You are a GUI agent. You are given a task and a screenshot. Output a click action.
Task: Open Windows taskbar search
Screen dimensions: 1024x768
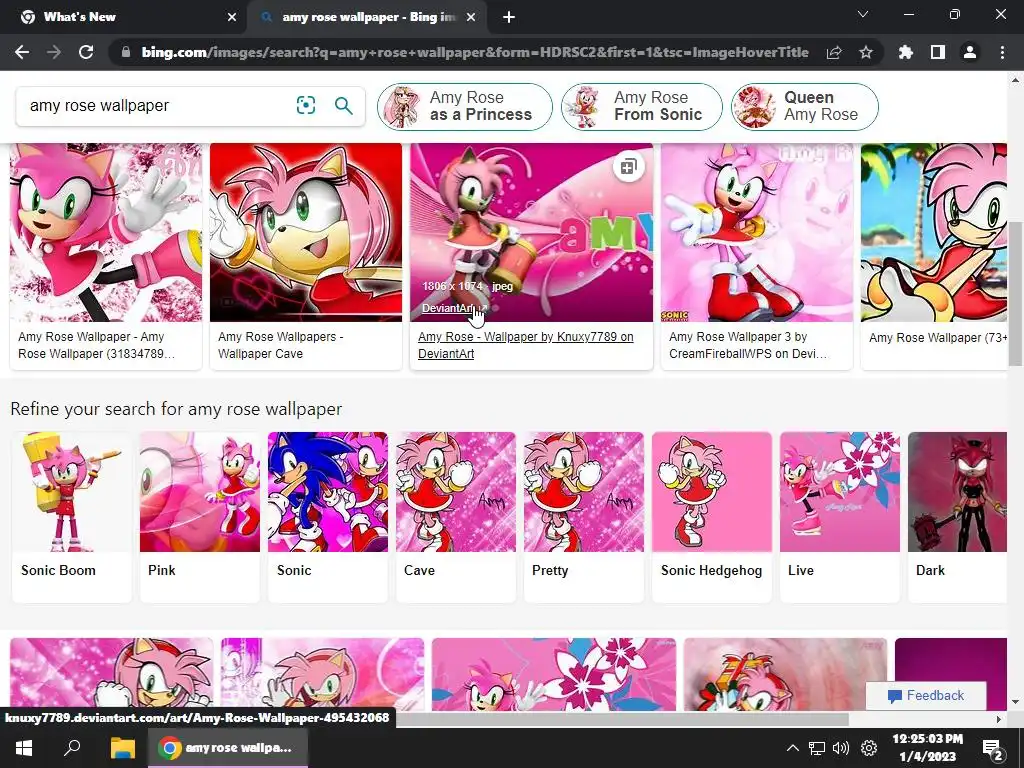pyautogui.click(x=72, y=748)
